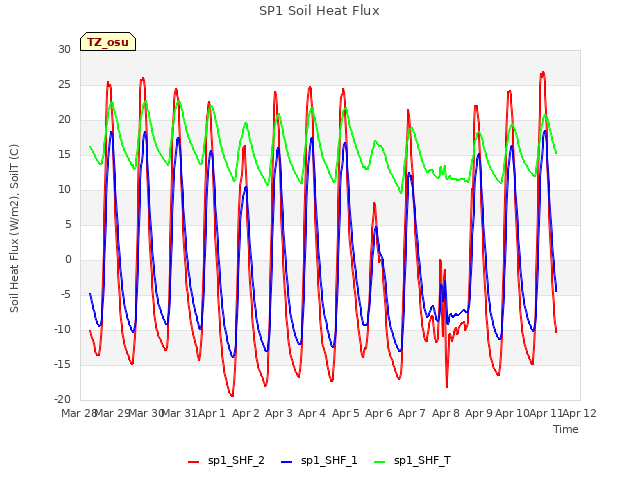Toggle the sp1_SHF_T legend entry
Screen dimensions: 640x480
click(x=412, y=461)
